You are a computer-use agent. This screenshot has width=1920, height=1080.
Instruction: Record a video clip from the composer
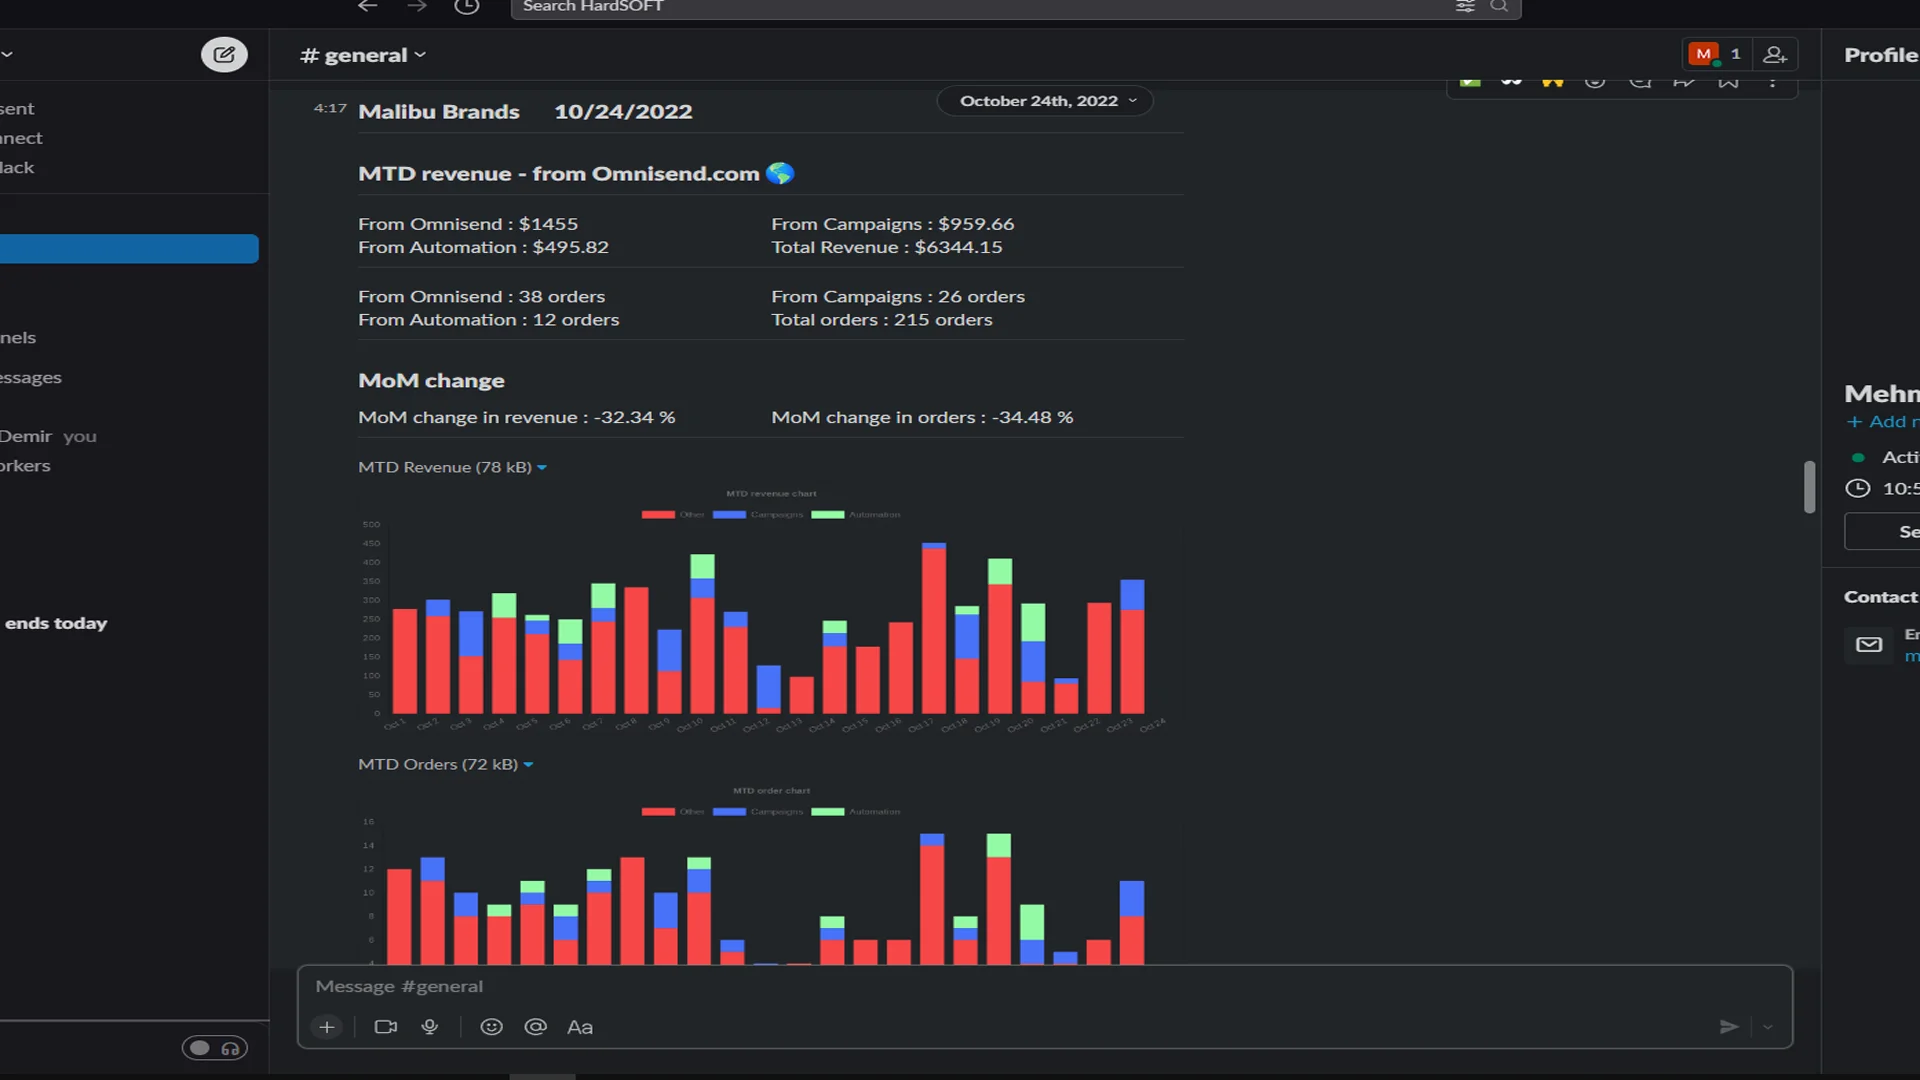[386, 1027]
